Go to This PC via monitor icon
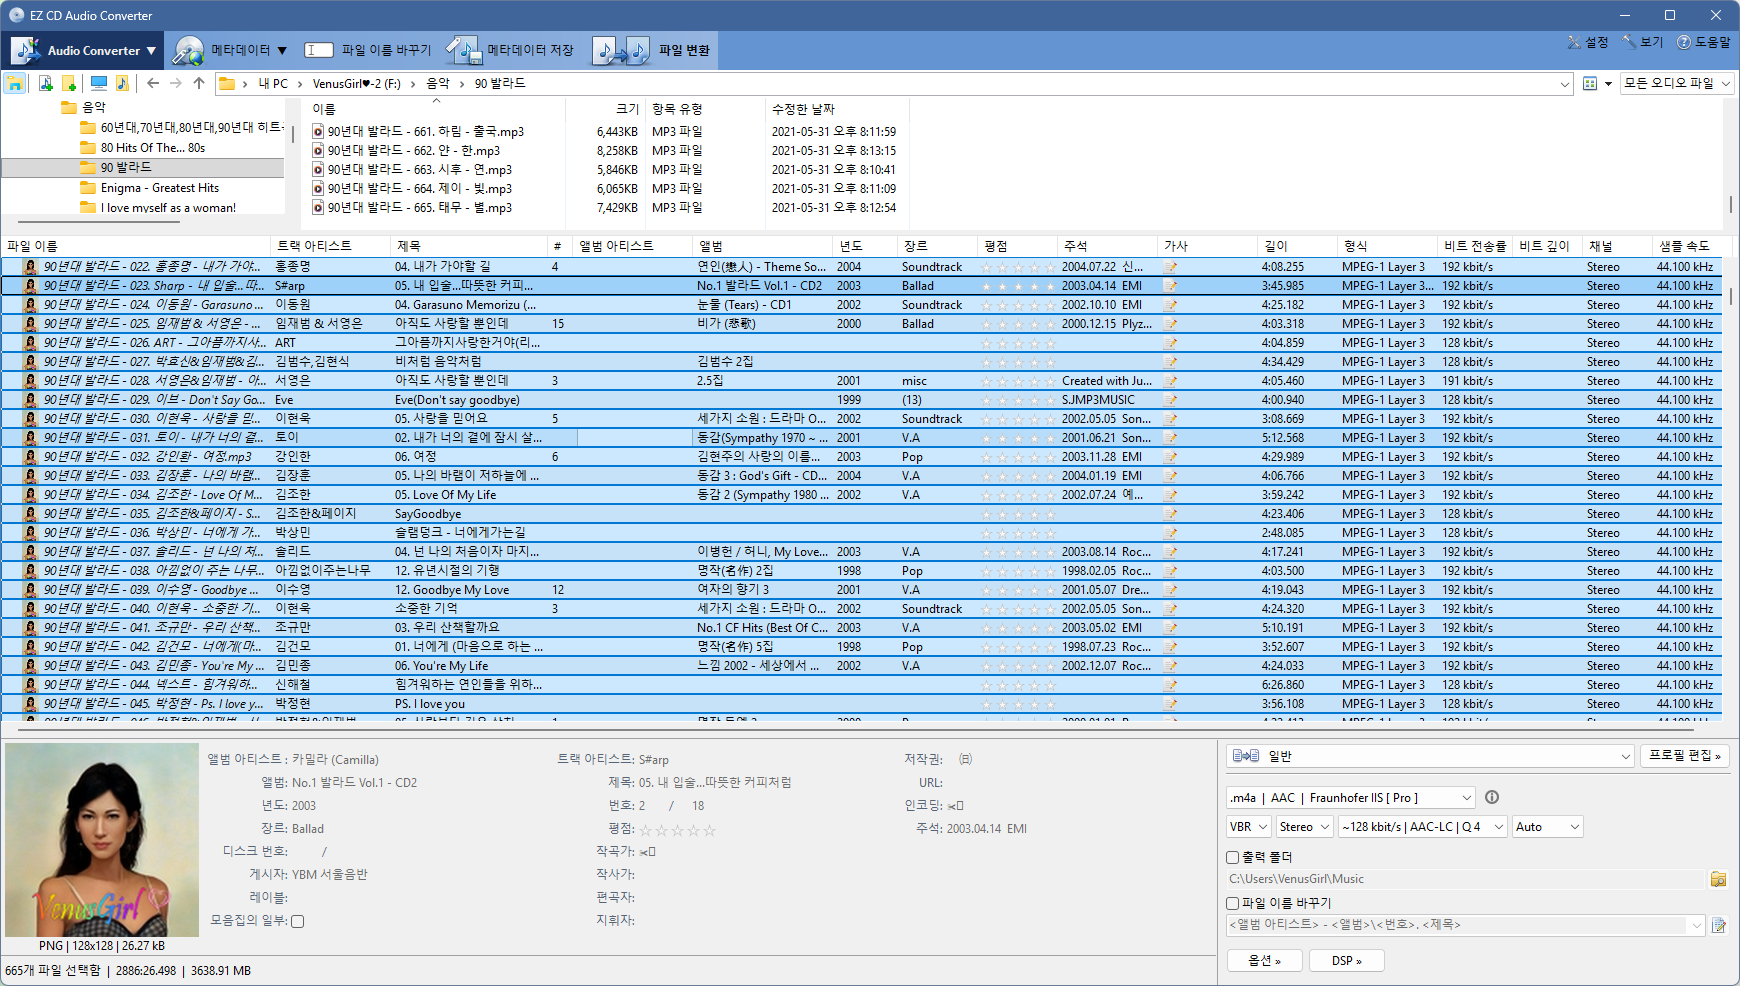This screenshot has width=1740, height=986. tap(98, 83)
